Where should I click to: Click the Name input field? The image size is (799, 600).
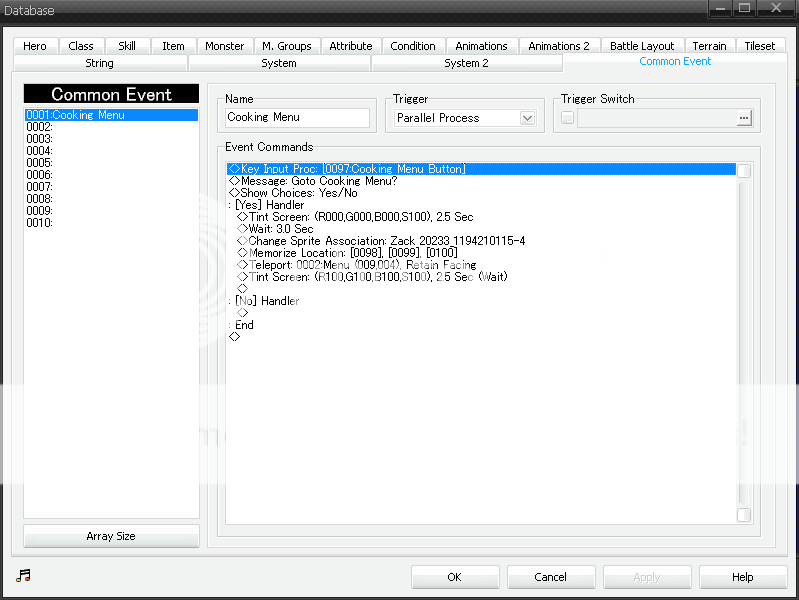297,118
